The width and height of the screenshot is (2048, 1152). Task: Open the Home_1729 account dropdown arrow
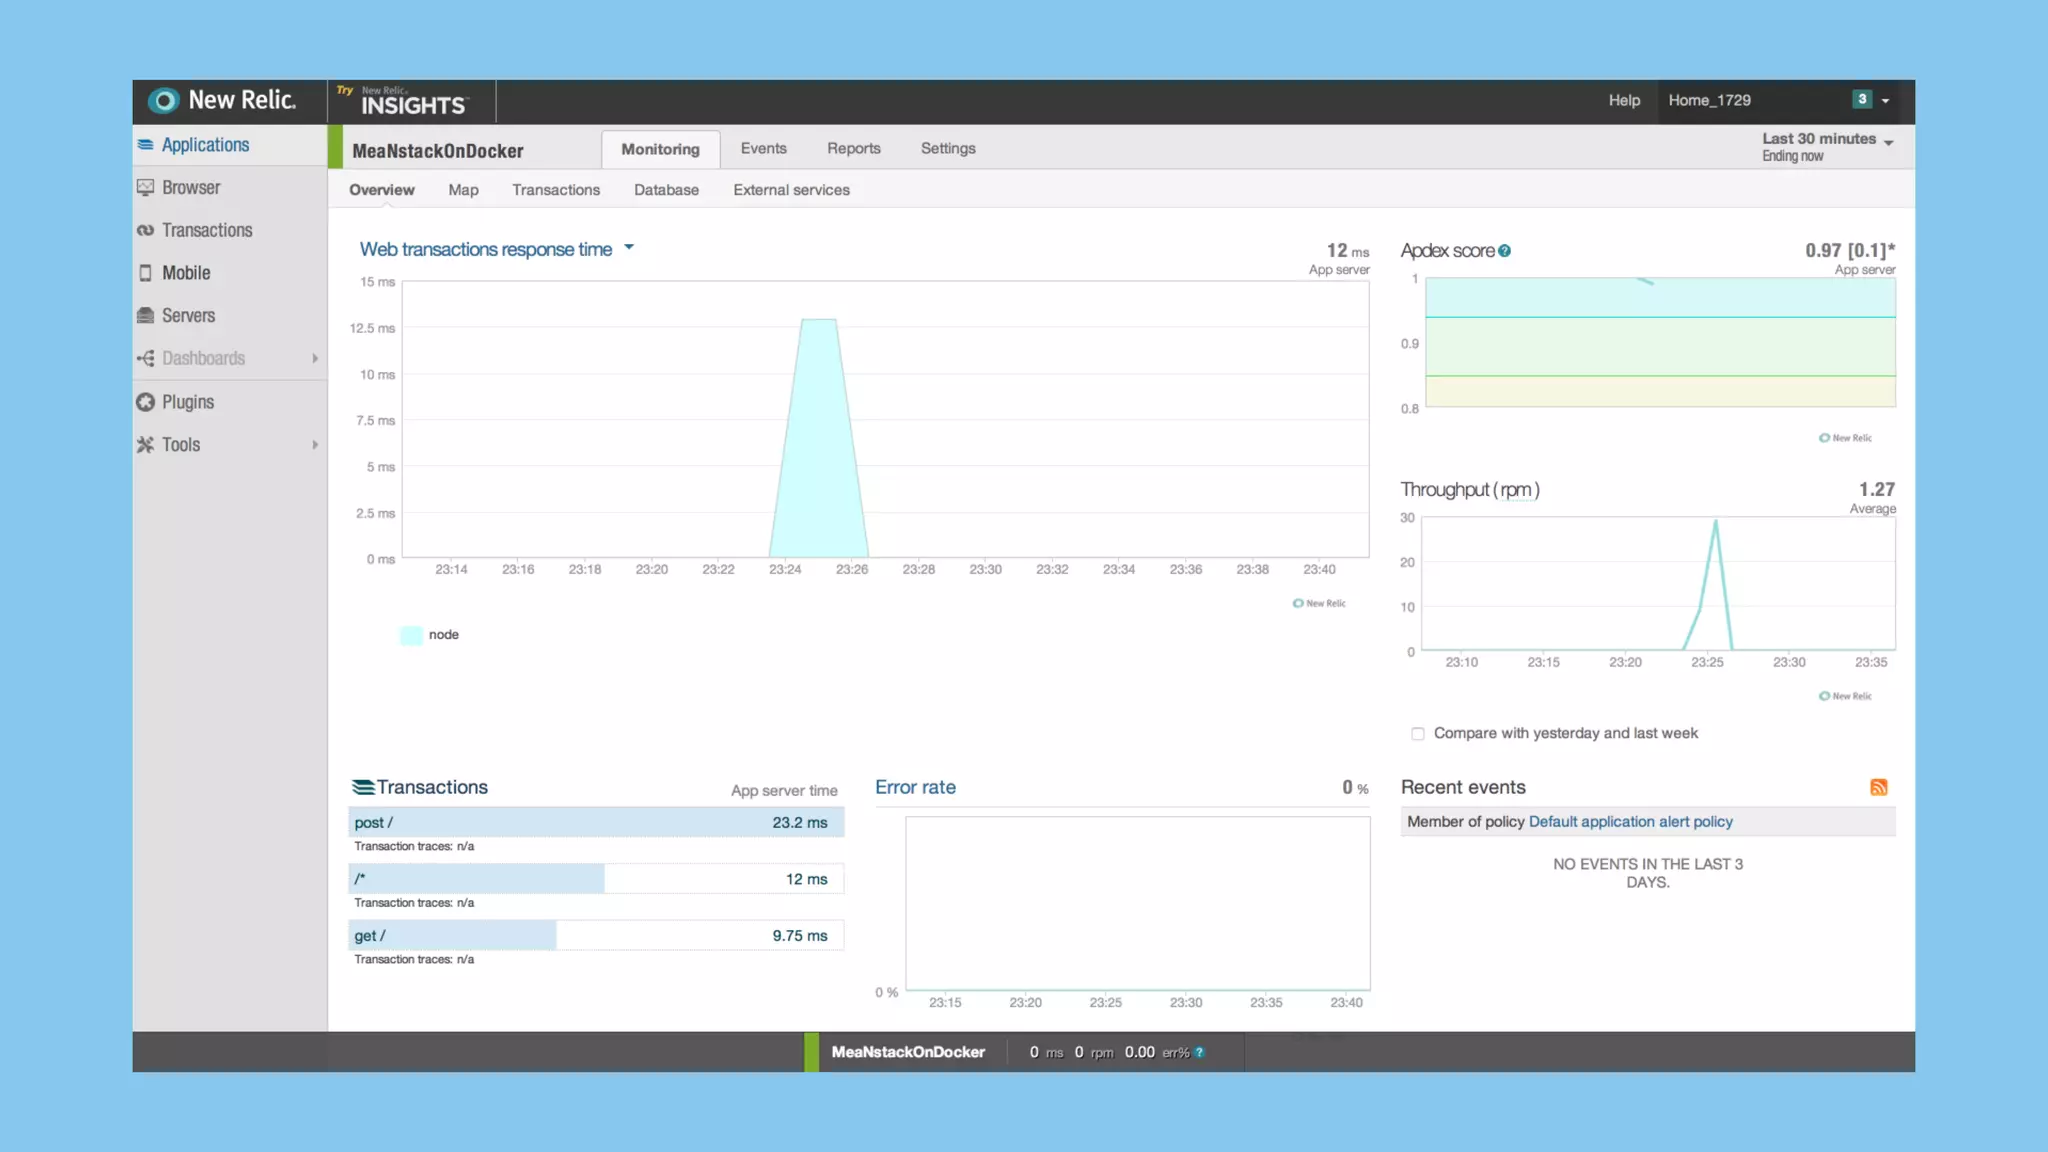pos(1885,101)
